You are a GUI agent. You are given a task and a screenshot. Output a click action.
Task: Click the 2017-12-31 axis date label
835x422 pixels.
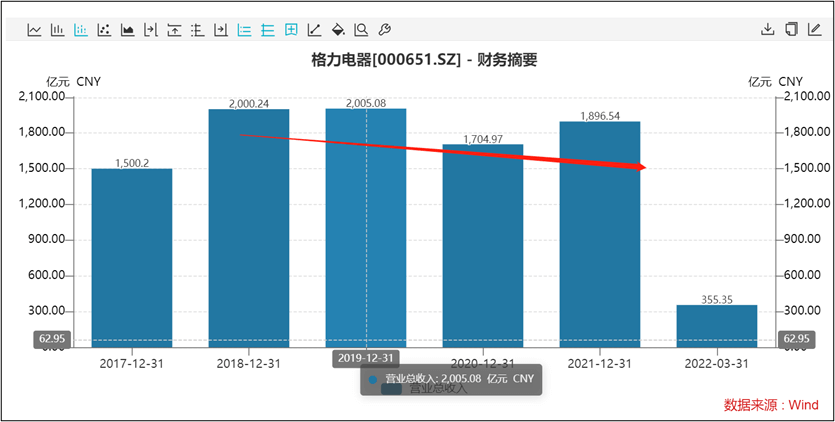coord(132,364)
